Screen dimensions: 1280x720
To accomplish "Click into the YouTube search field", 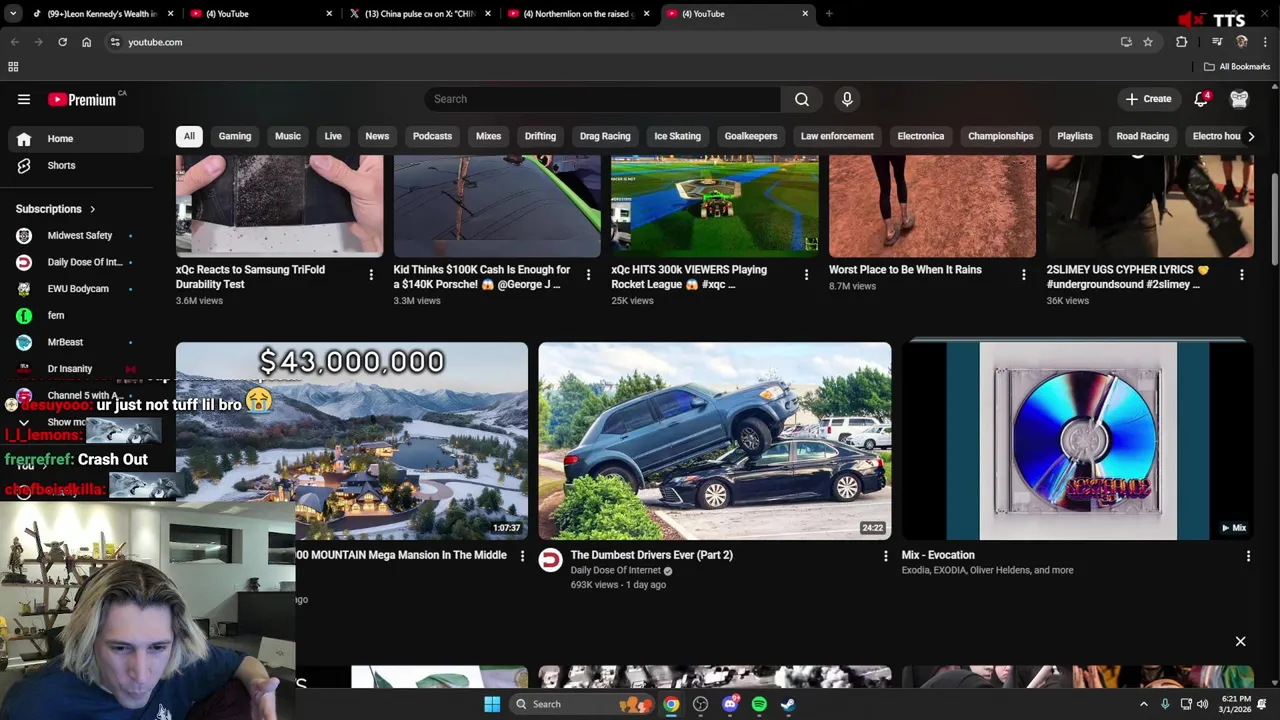I will pyautogui.click(x=603, y=99).
